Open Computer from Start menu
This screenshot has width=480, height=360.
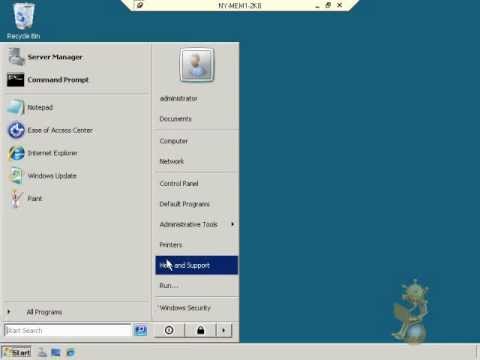click(x=197, y=141)
